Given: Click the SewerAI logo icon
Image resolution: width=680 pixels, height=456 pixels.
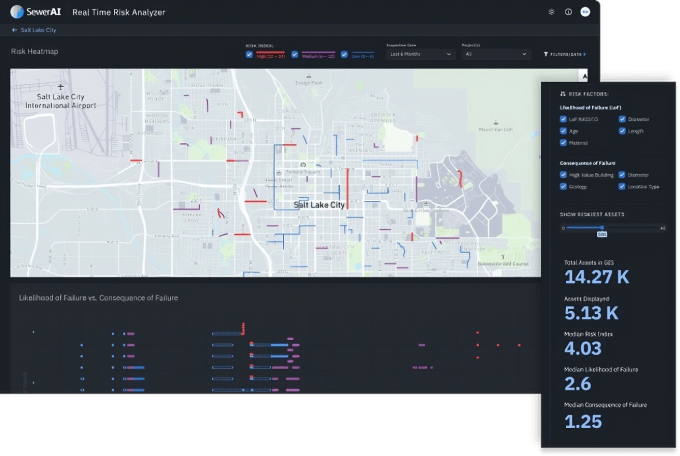Looking at the screenshot, I should pos(16,12).
